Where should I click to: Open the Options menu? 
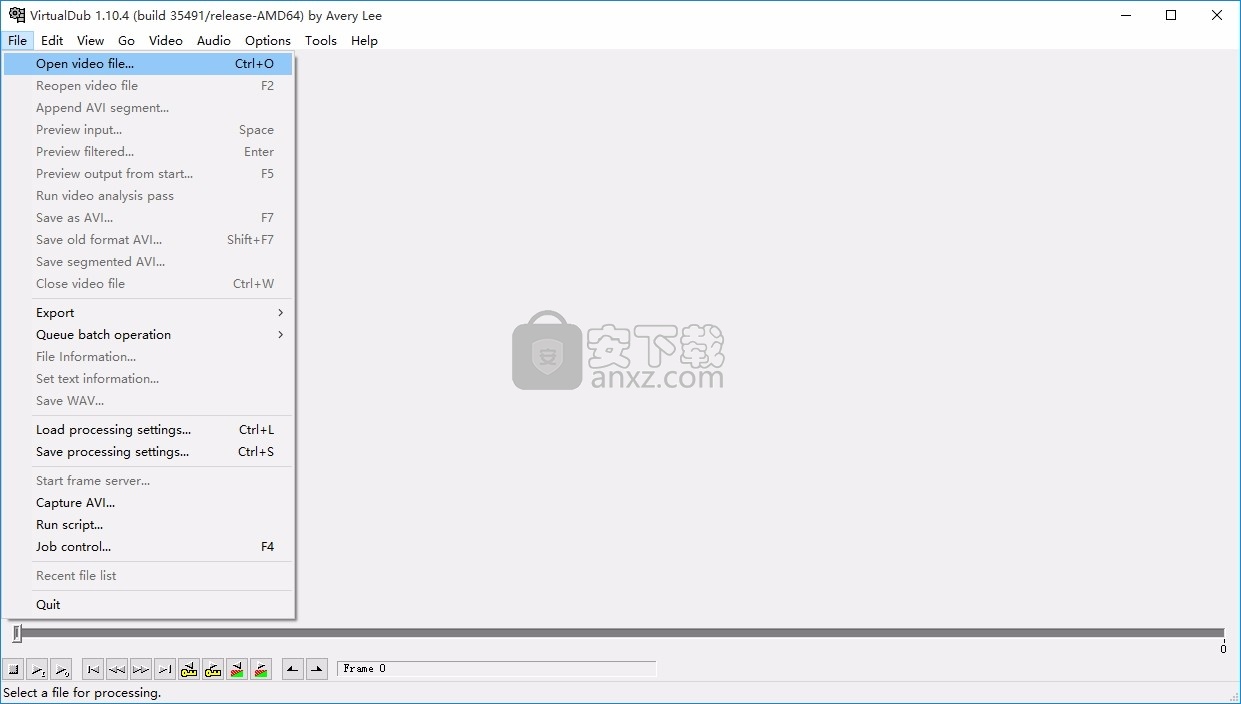tap(268, 40)
